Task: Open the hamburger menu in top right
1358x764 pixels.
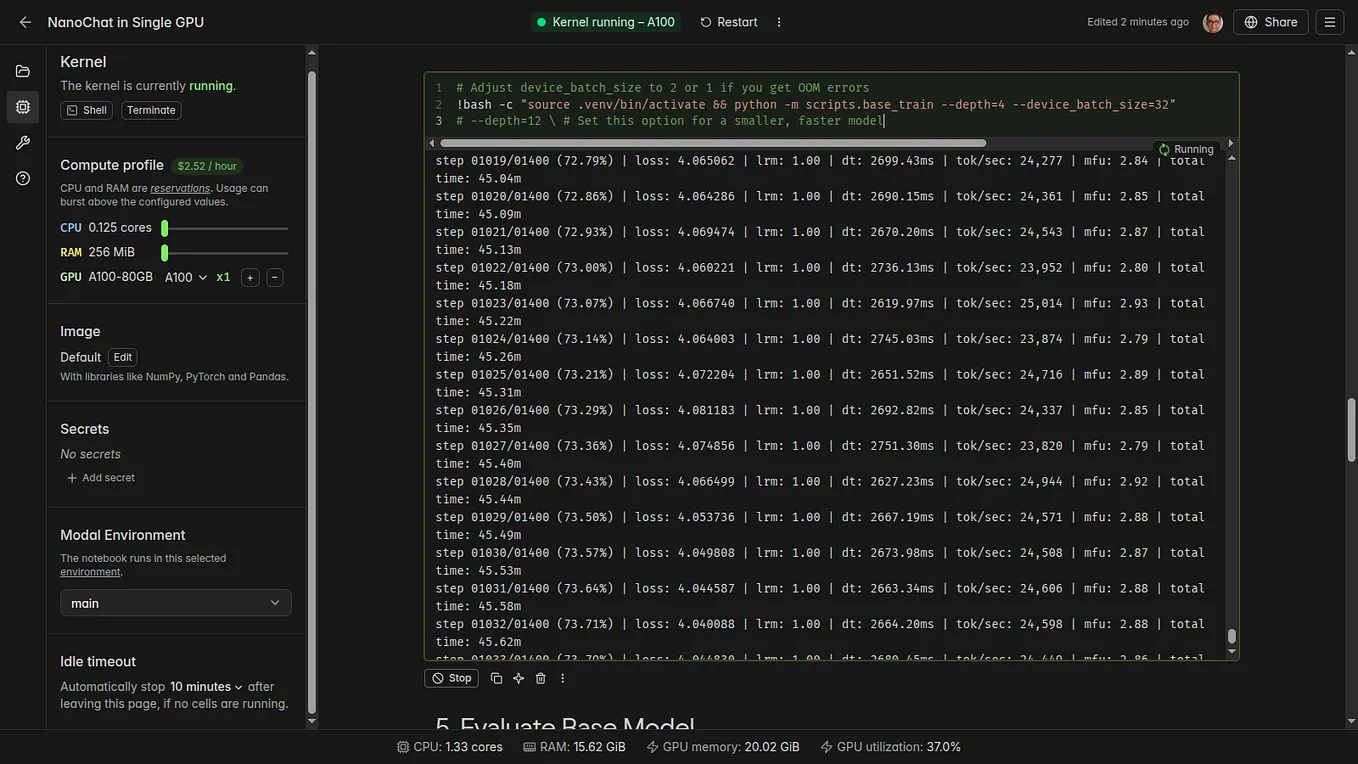Action: [x=1329, y=22]
